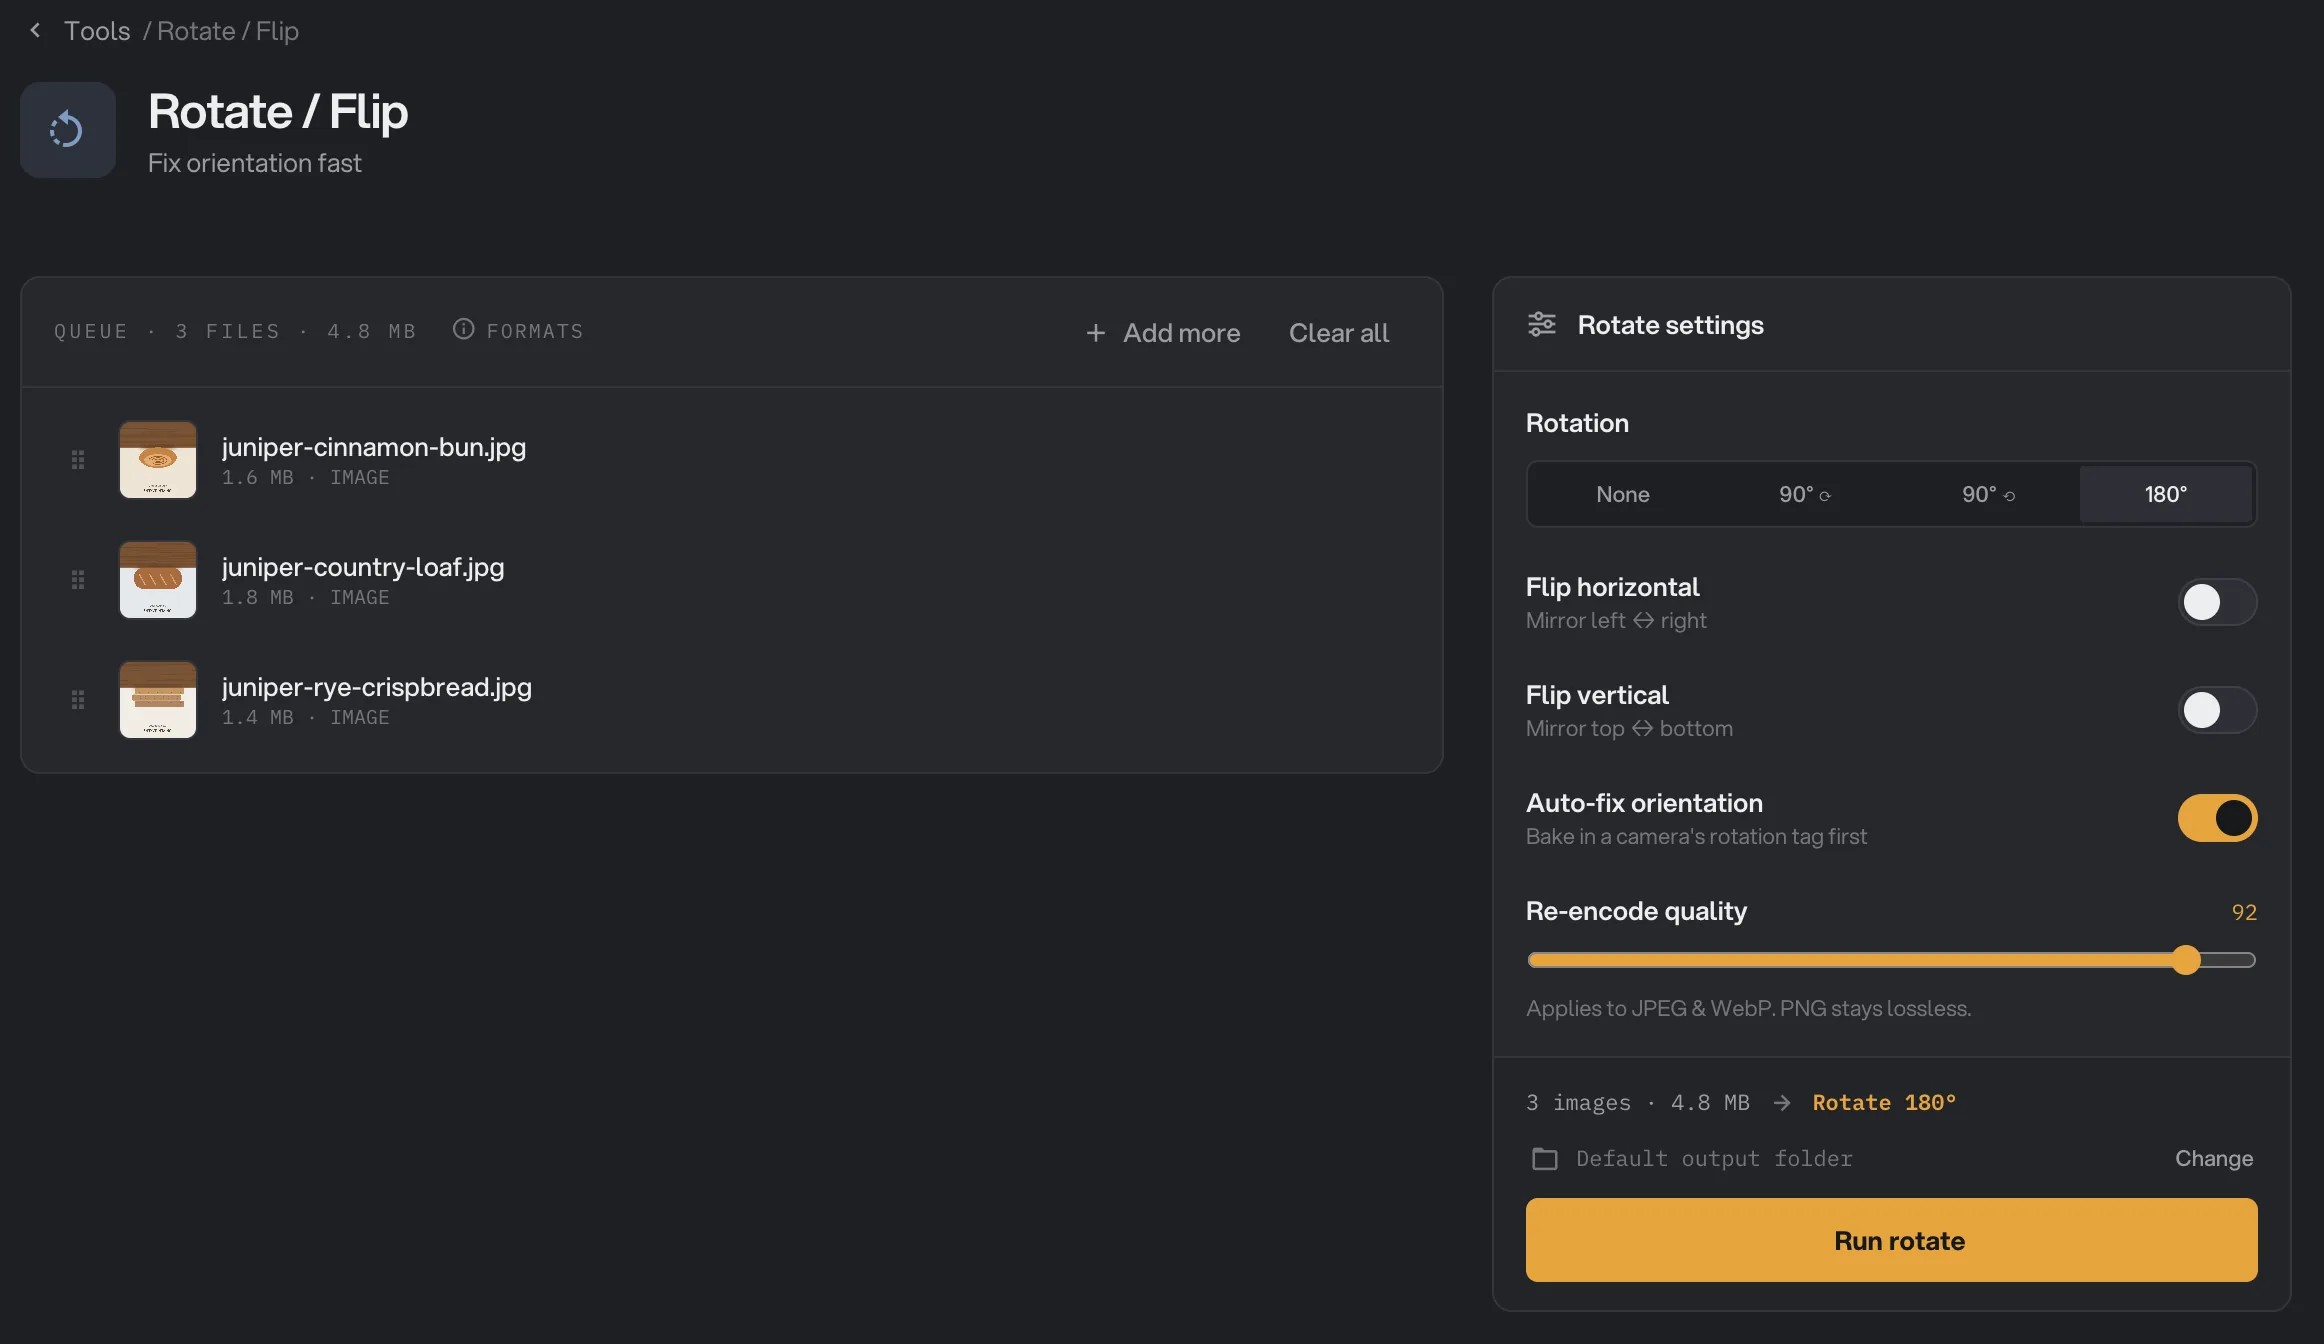
Task: Click the Re-encode quality slider handle
Action: (2187, 960)
